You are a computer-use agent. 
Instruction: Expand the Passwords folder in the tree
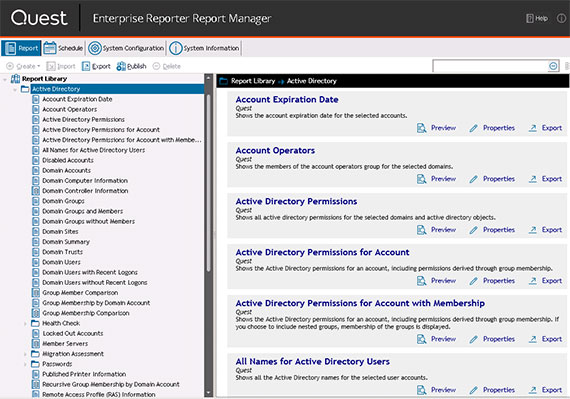point(25,364)
